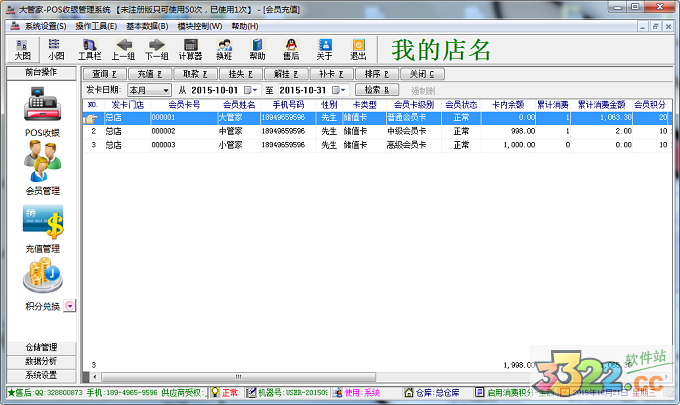Open start date 2015-10-01 calendar picker

tap(244, 91)
